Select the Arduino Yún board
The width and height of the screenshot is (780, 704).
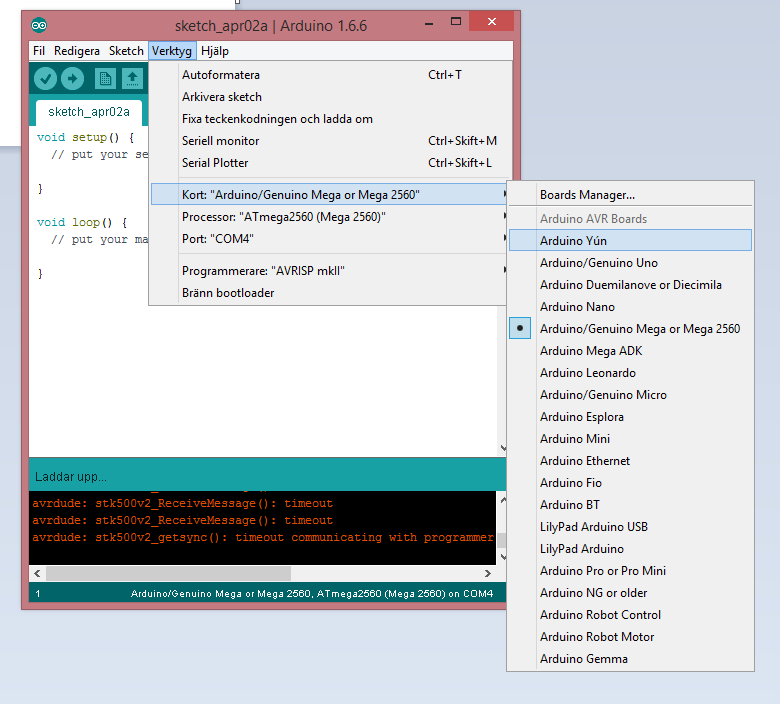tap(630, 240)
